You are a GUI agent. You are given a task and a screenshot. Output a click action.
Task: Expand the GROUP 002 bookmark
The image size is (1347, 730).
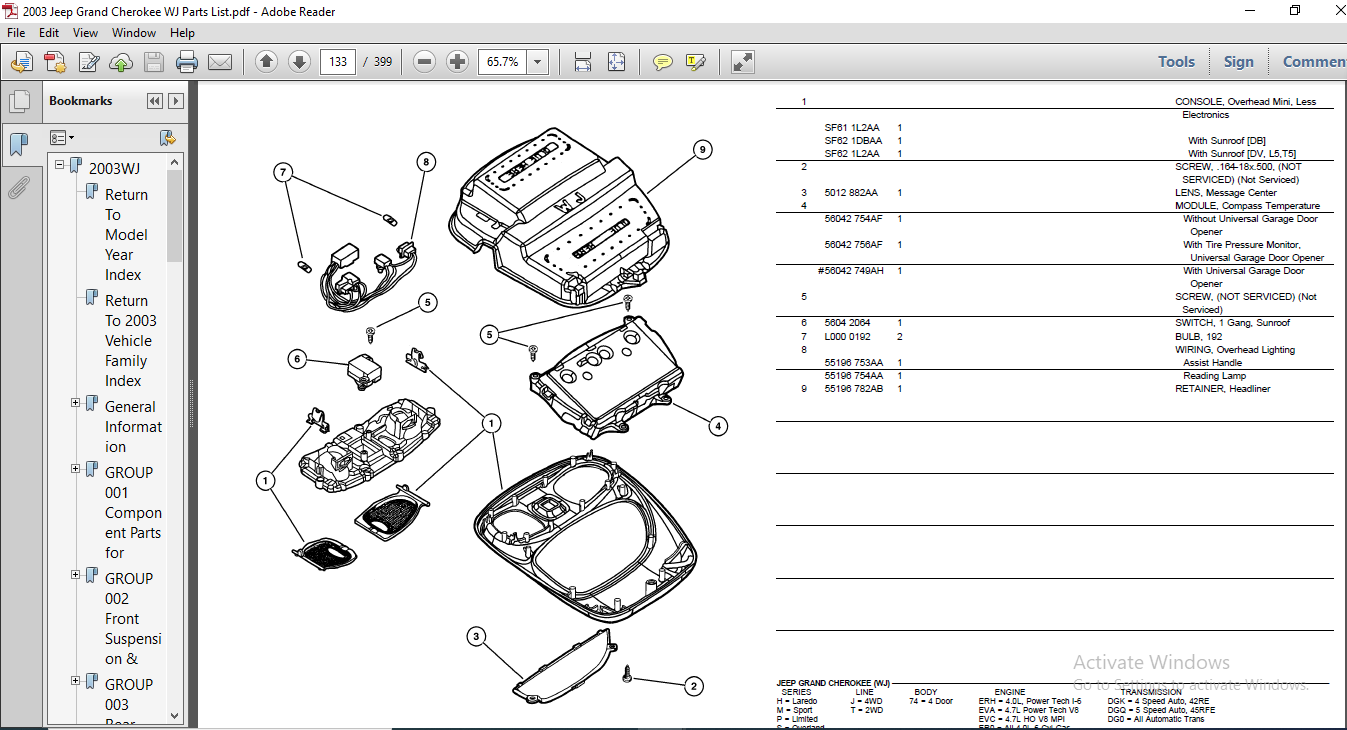[76, 574]
